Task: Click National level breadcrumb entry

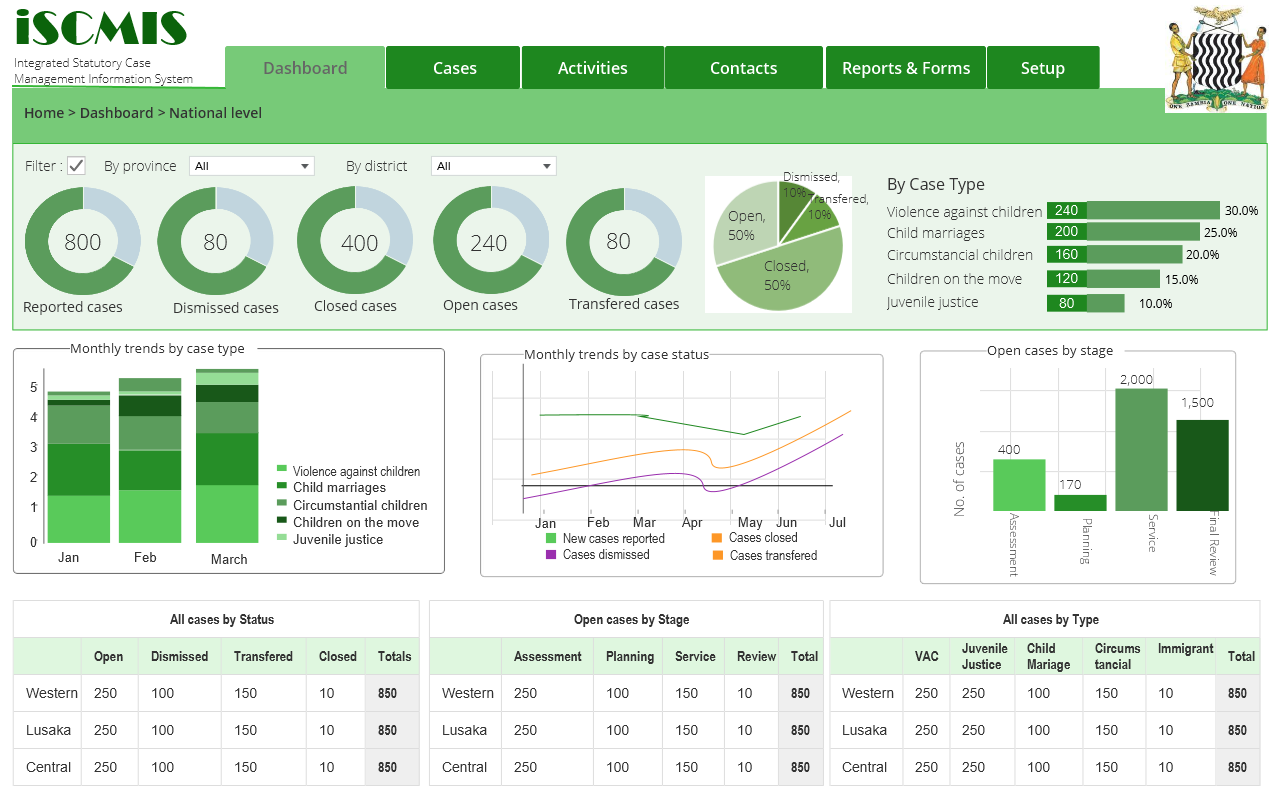Action: point(216,113)
